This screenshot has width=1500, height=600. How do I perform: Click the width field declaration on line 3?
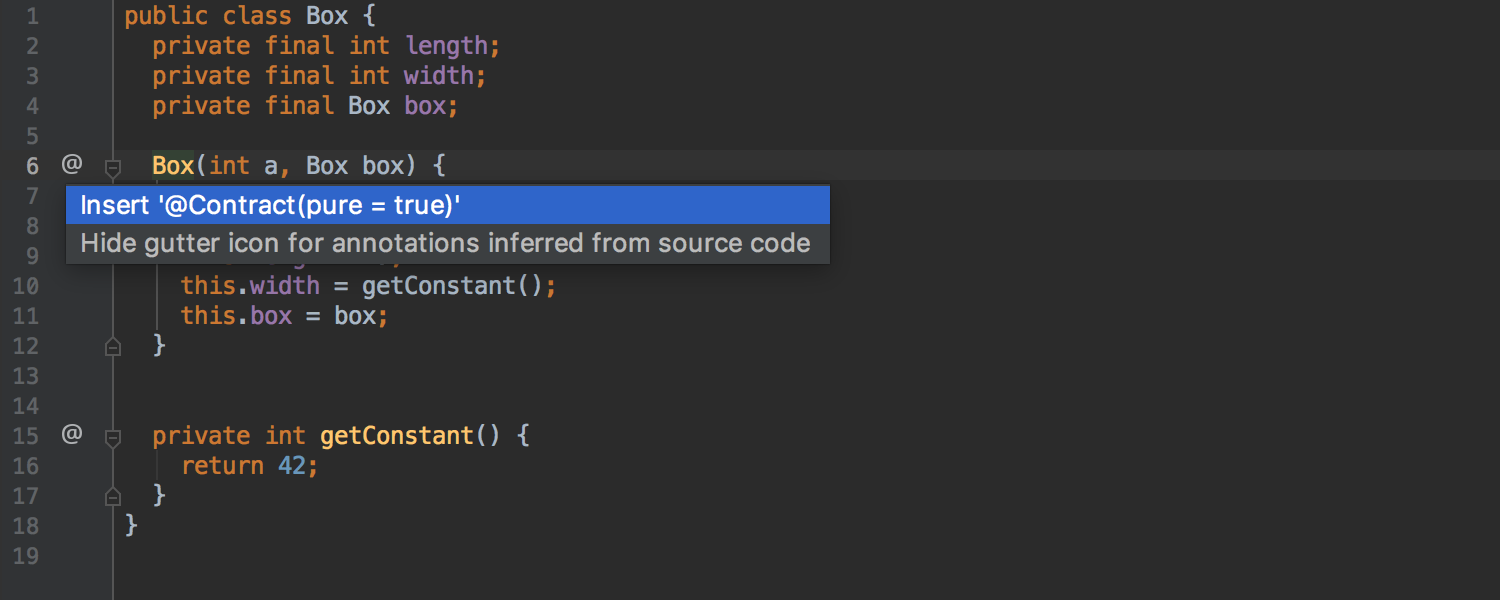tap(438, 75)
